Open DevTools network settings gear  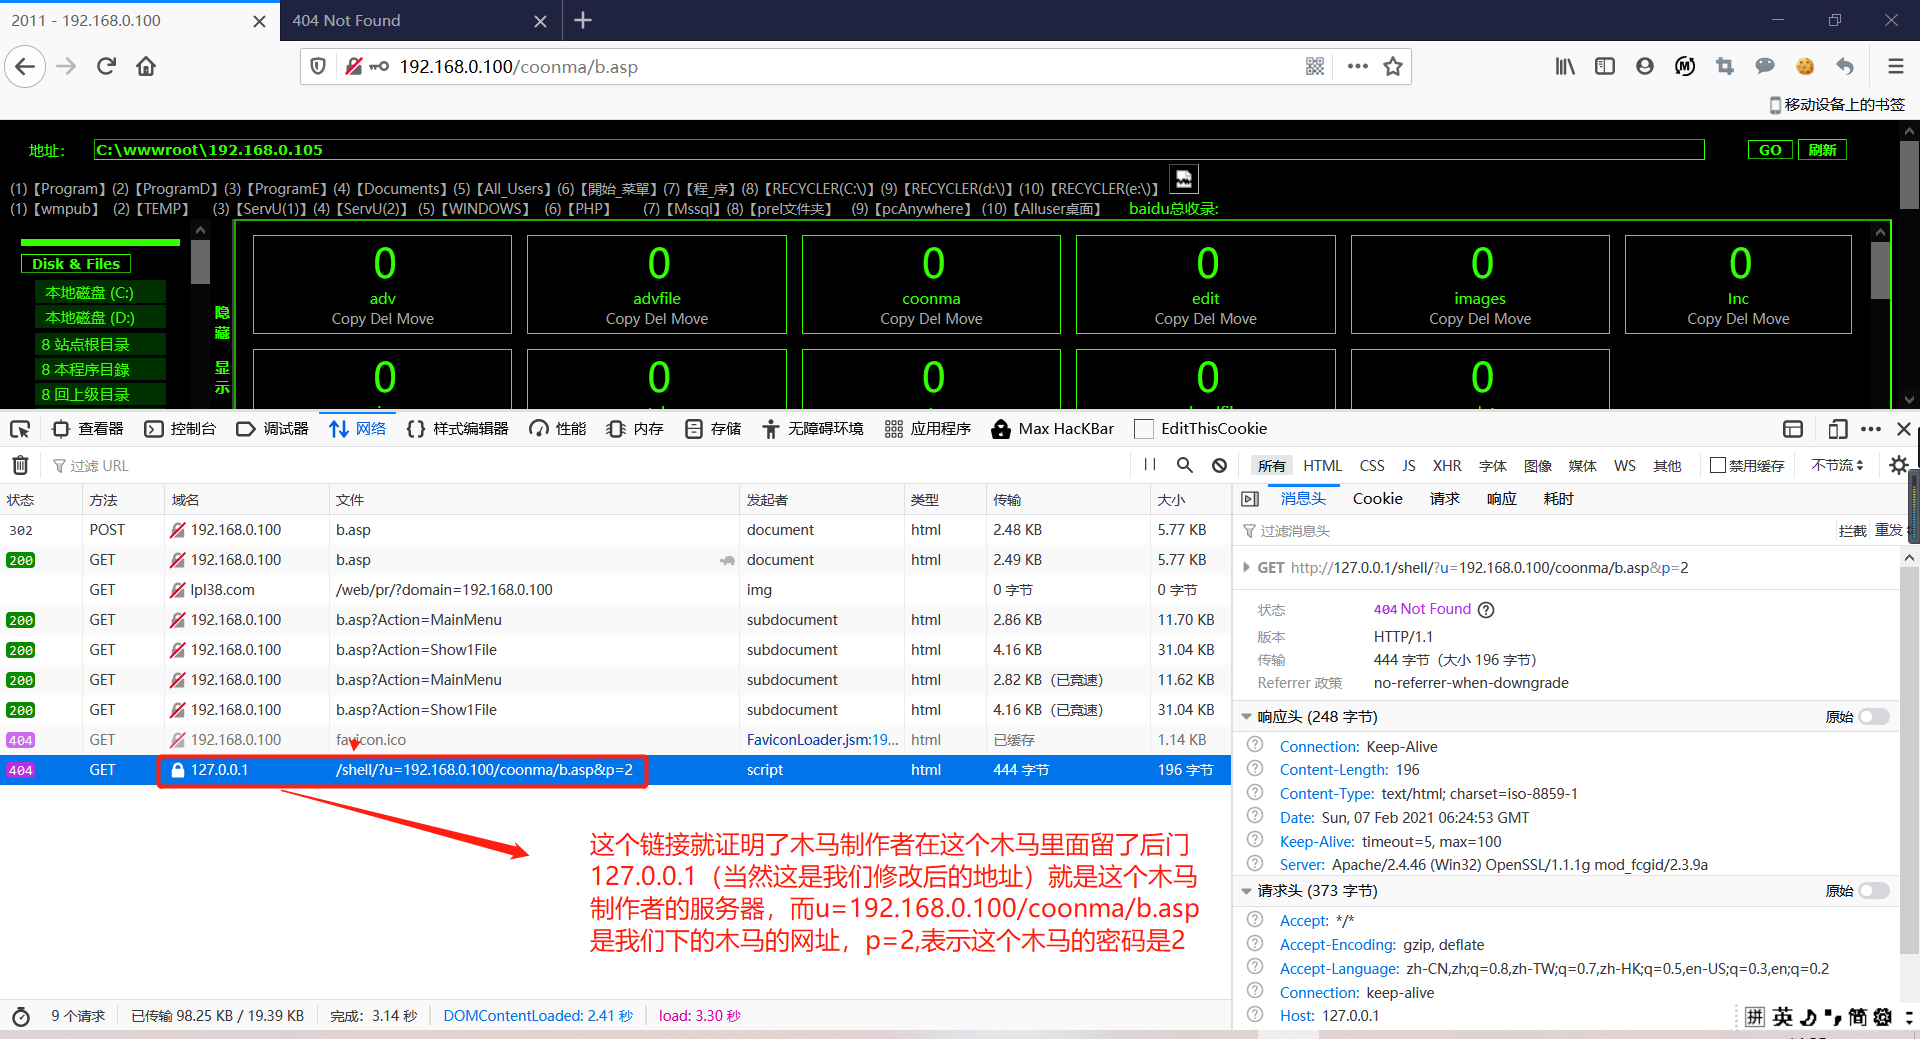[x=1898, y=465]
